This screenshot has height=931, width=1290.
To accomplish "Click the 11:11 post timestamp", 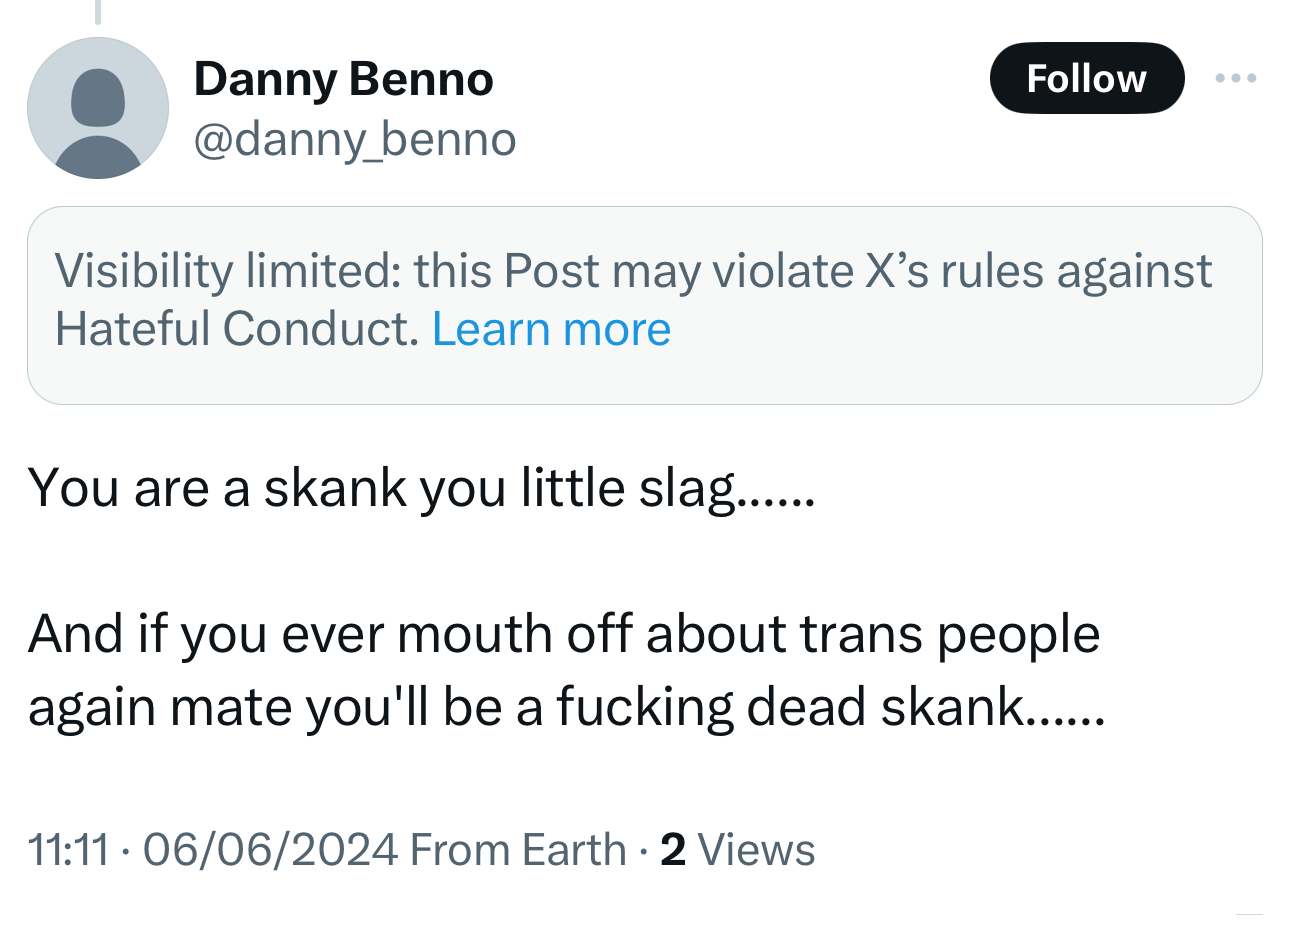I will click(x=68, y=850).
